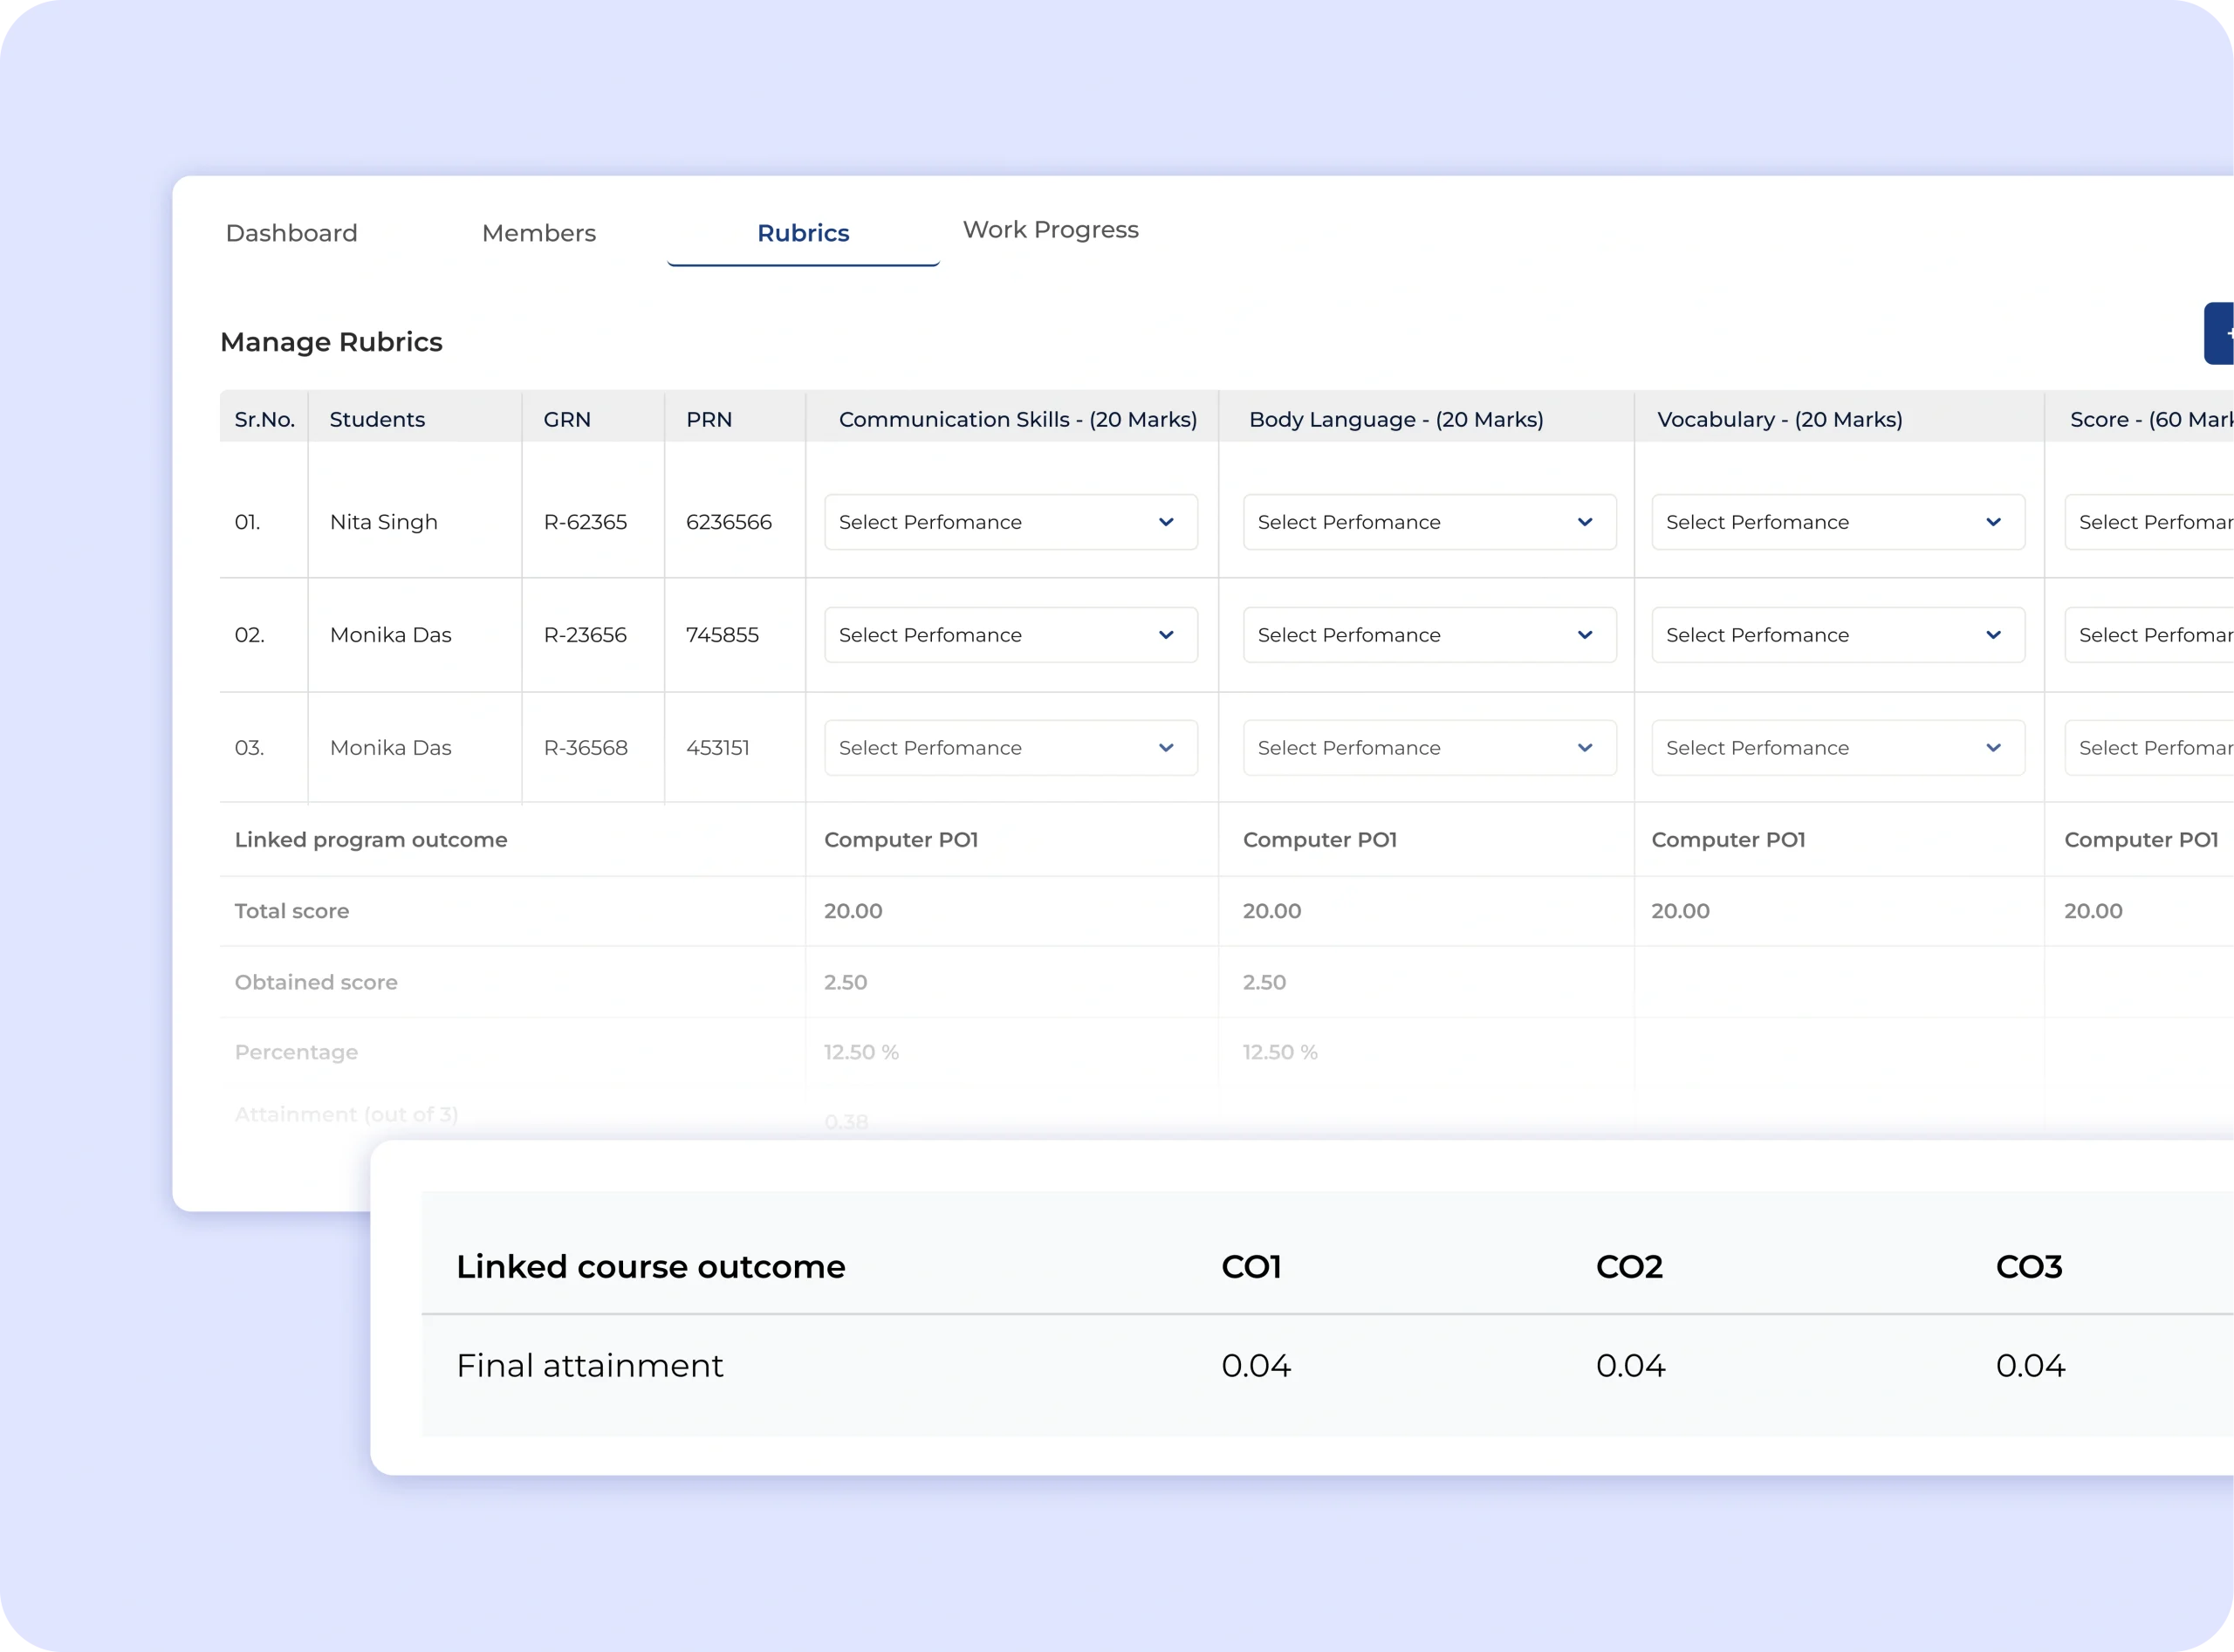
Task: Open row 03 Body Language performance dropdown
Action: coord(1429,748)
